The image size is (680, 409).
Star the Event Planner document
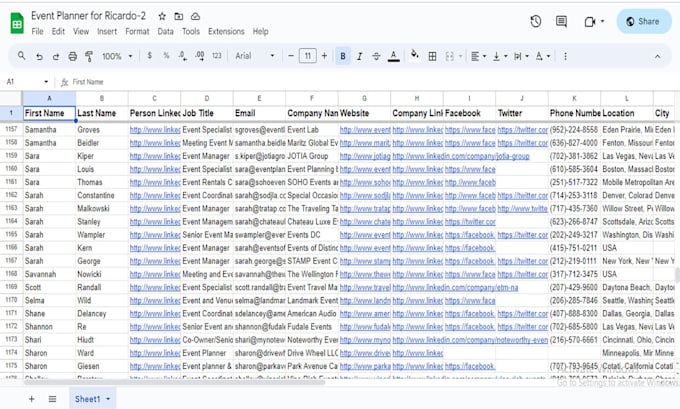click(x=162, y=16)
